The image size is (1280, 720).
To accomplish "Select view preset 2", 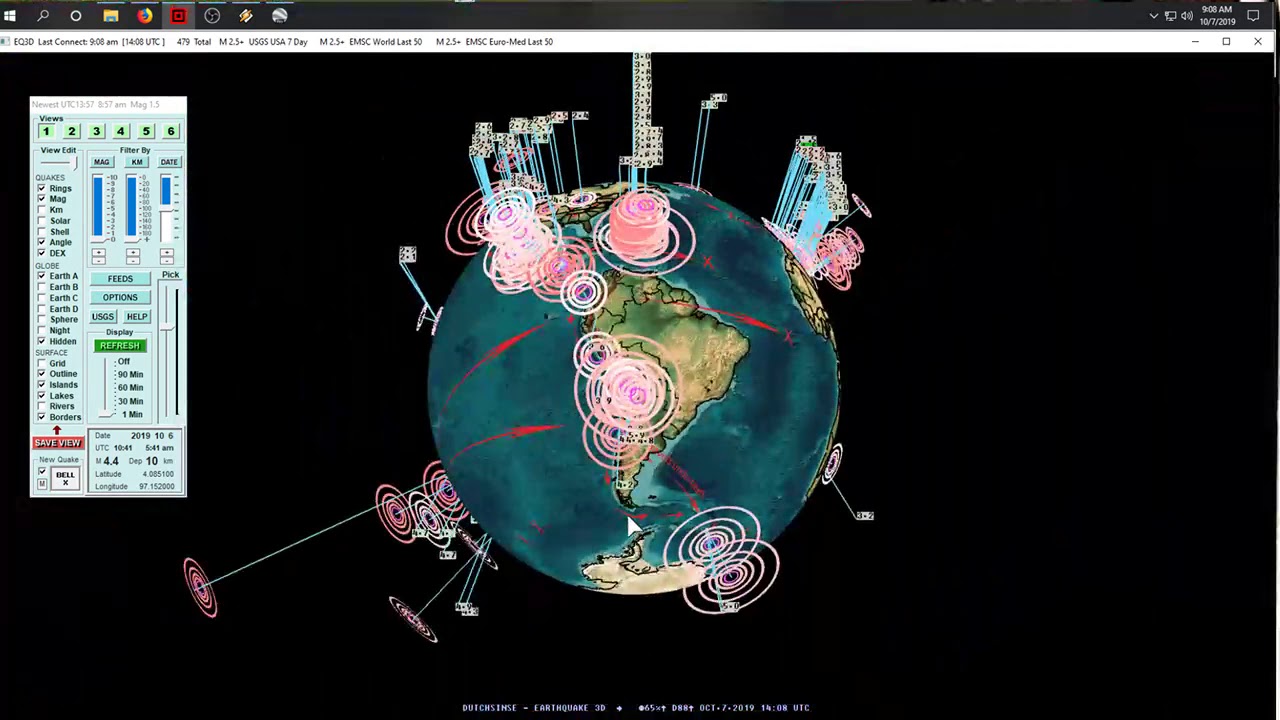I will (71, 131).
